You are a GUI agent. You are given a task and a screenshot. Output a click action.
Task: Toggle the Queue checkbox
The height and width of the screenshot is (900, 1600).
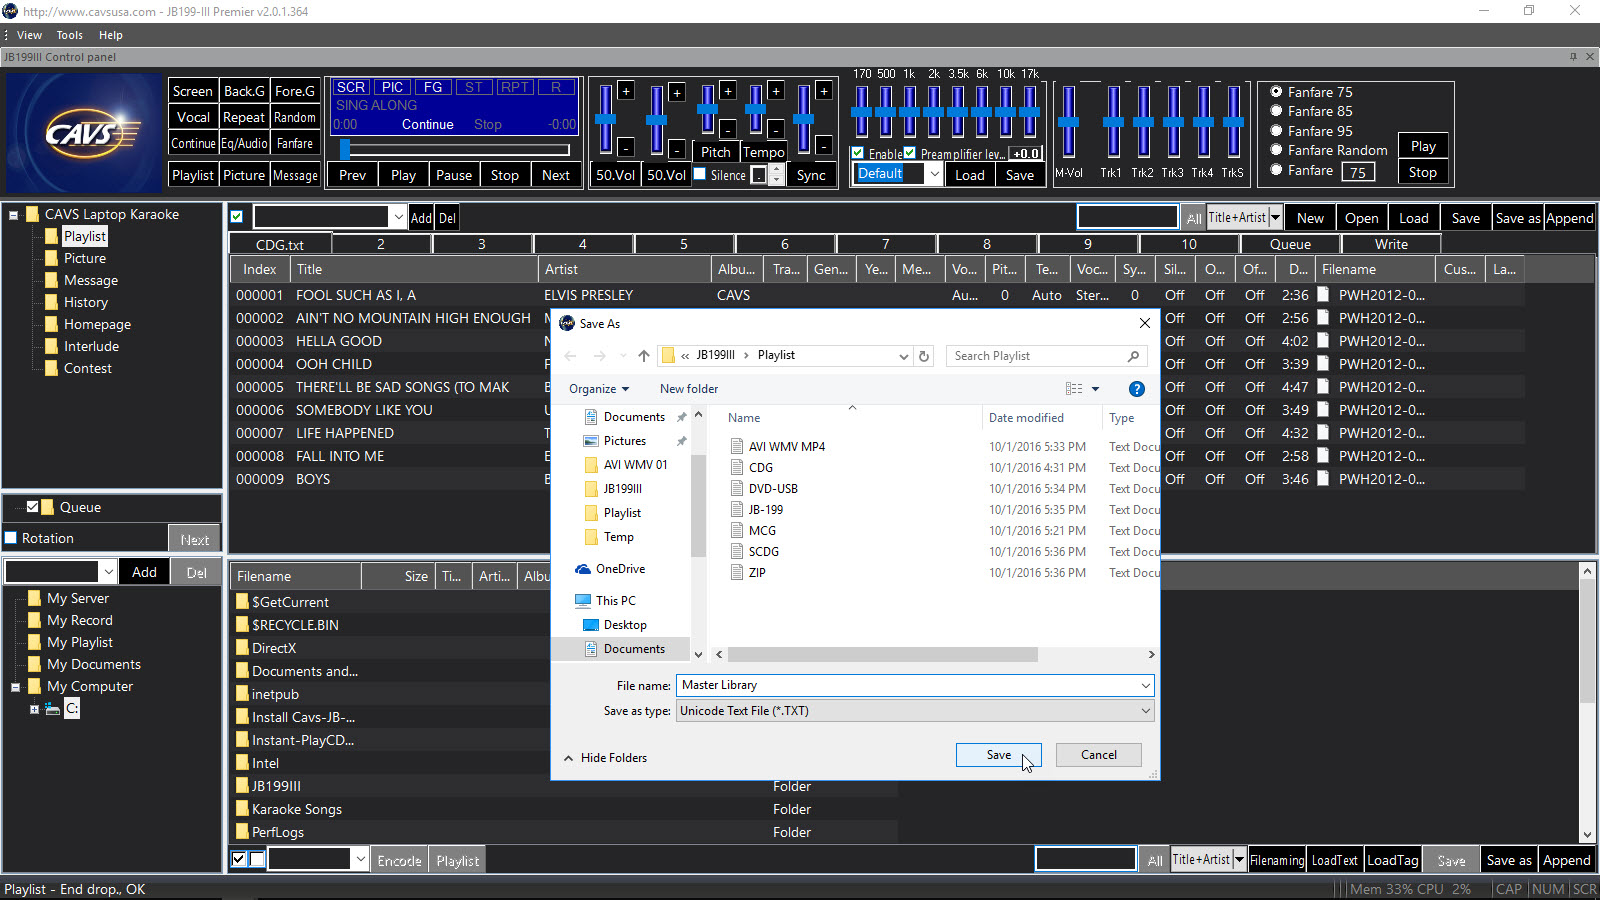[x=32, y=507]
